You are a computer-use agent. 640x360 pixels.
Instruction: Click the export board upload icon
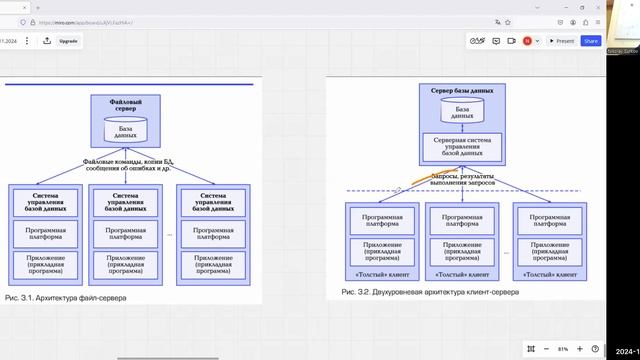coord(47,41)
